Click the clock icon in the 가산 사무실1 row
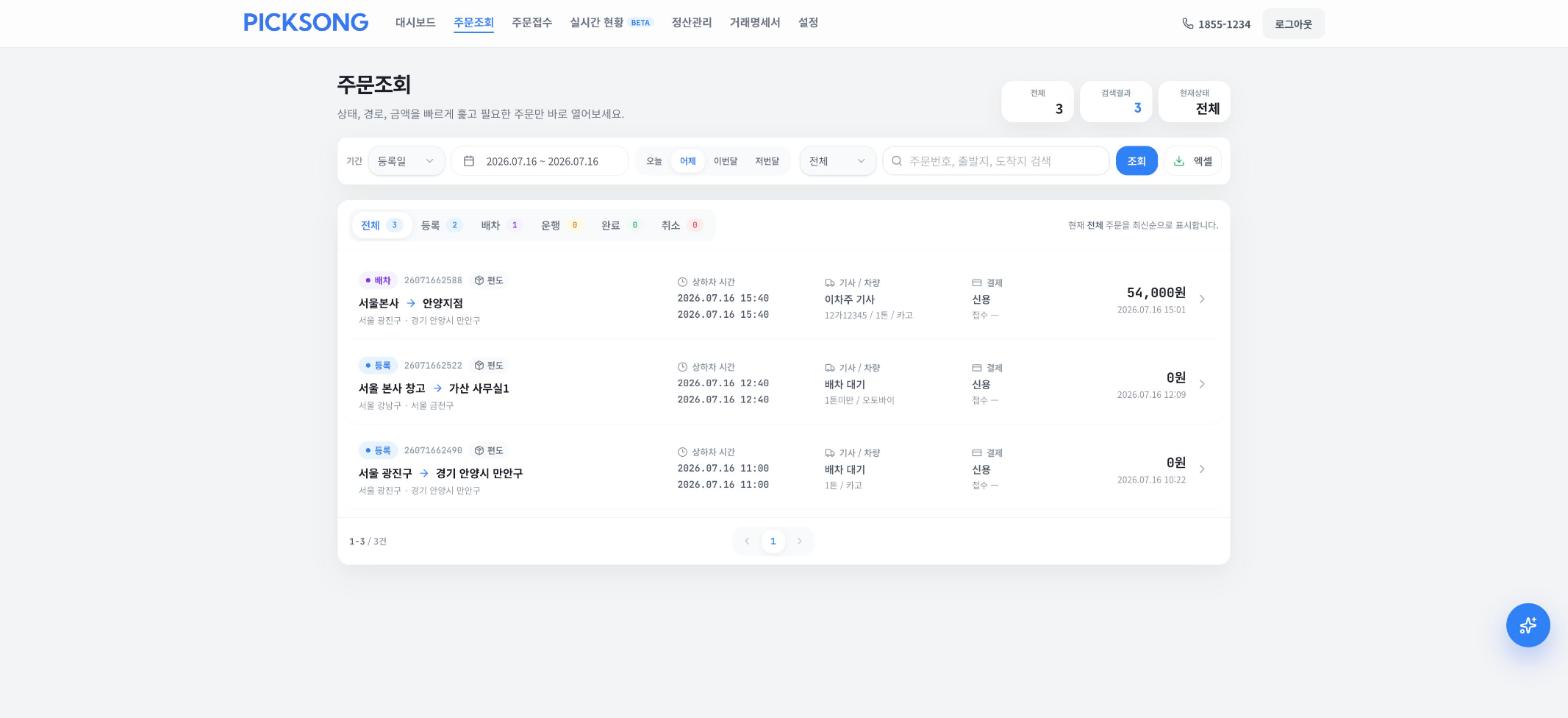The height and width of the screenshot is (718, 1568). tap(683, 368)
